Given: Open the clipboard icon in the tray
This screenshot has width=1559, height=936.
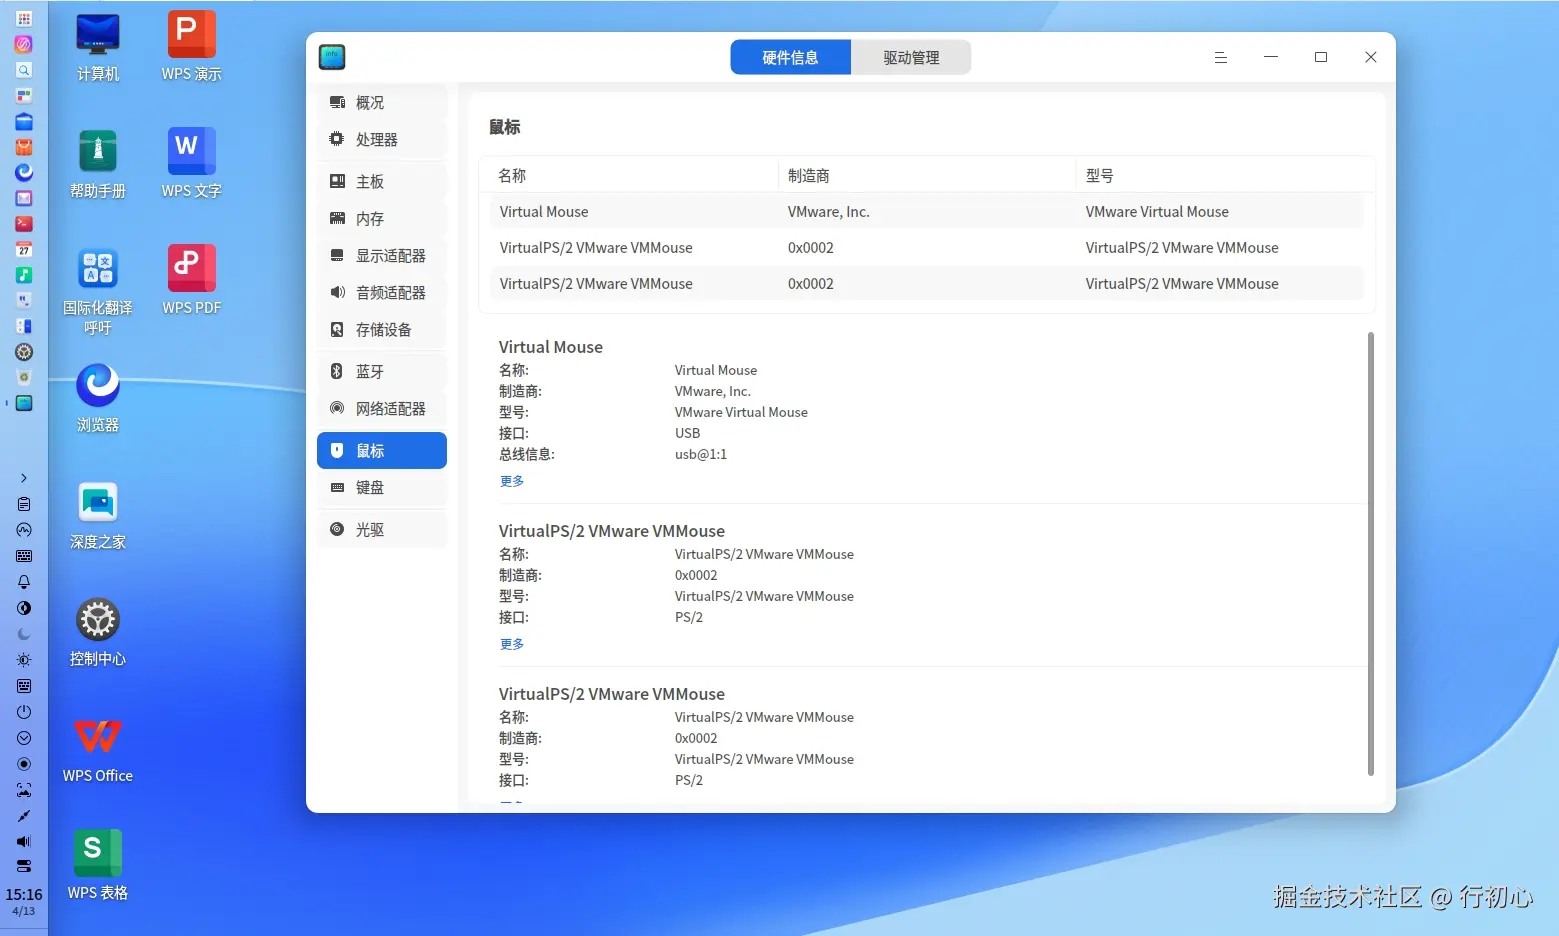Looking at the screenshot, I should pos(24,504).
